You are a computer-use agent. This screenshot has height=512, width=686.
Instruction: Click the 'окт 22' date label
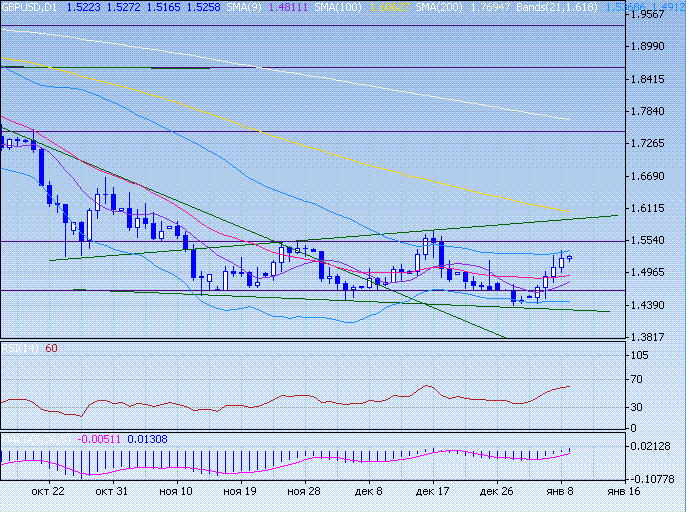(x=48, y=491)
